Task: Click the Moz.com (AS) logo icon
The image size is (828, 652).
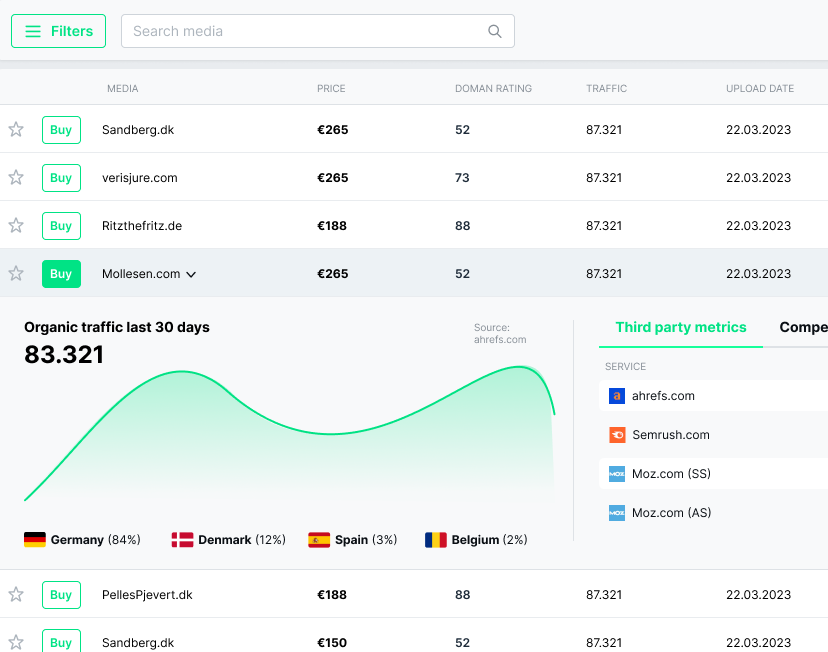Action: point(617,513)
